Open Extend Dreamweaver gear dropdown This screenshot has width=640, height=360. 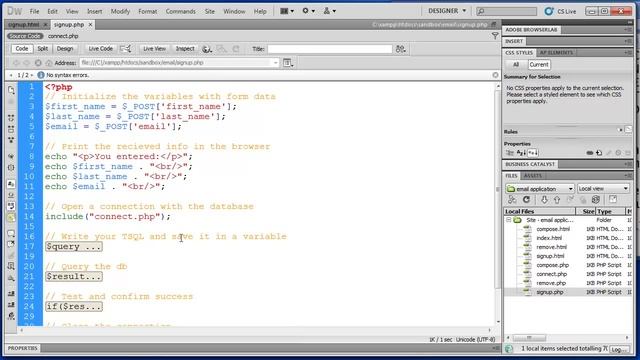(309, 11)
